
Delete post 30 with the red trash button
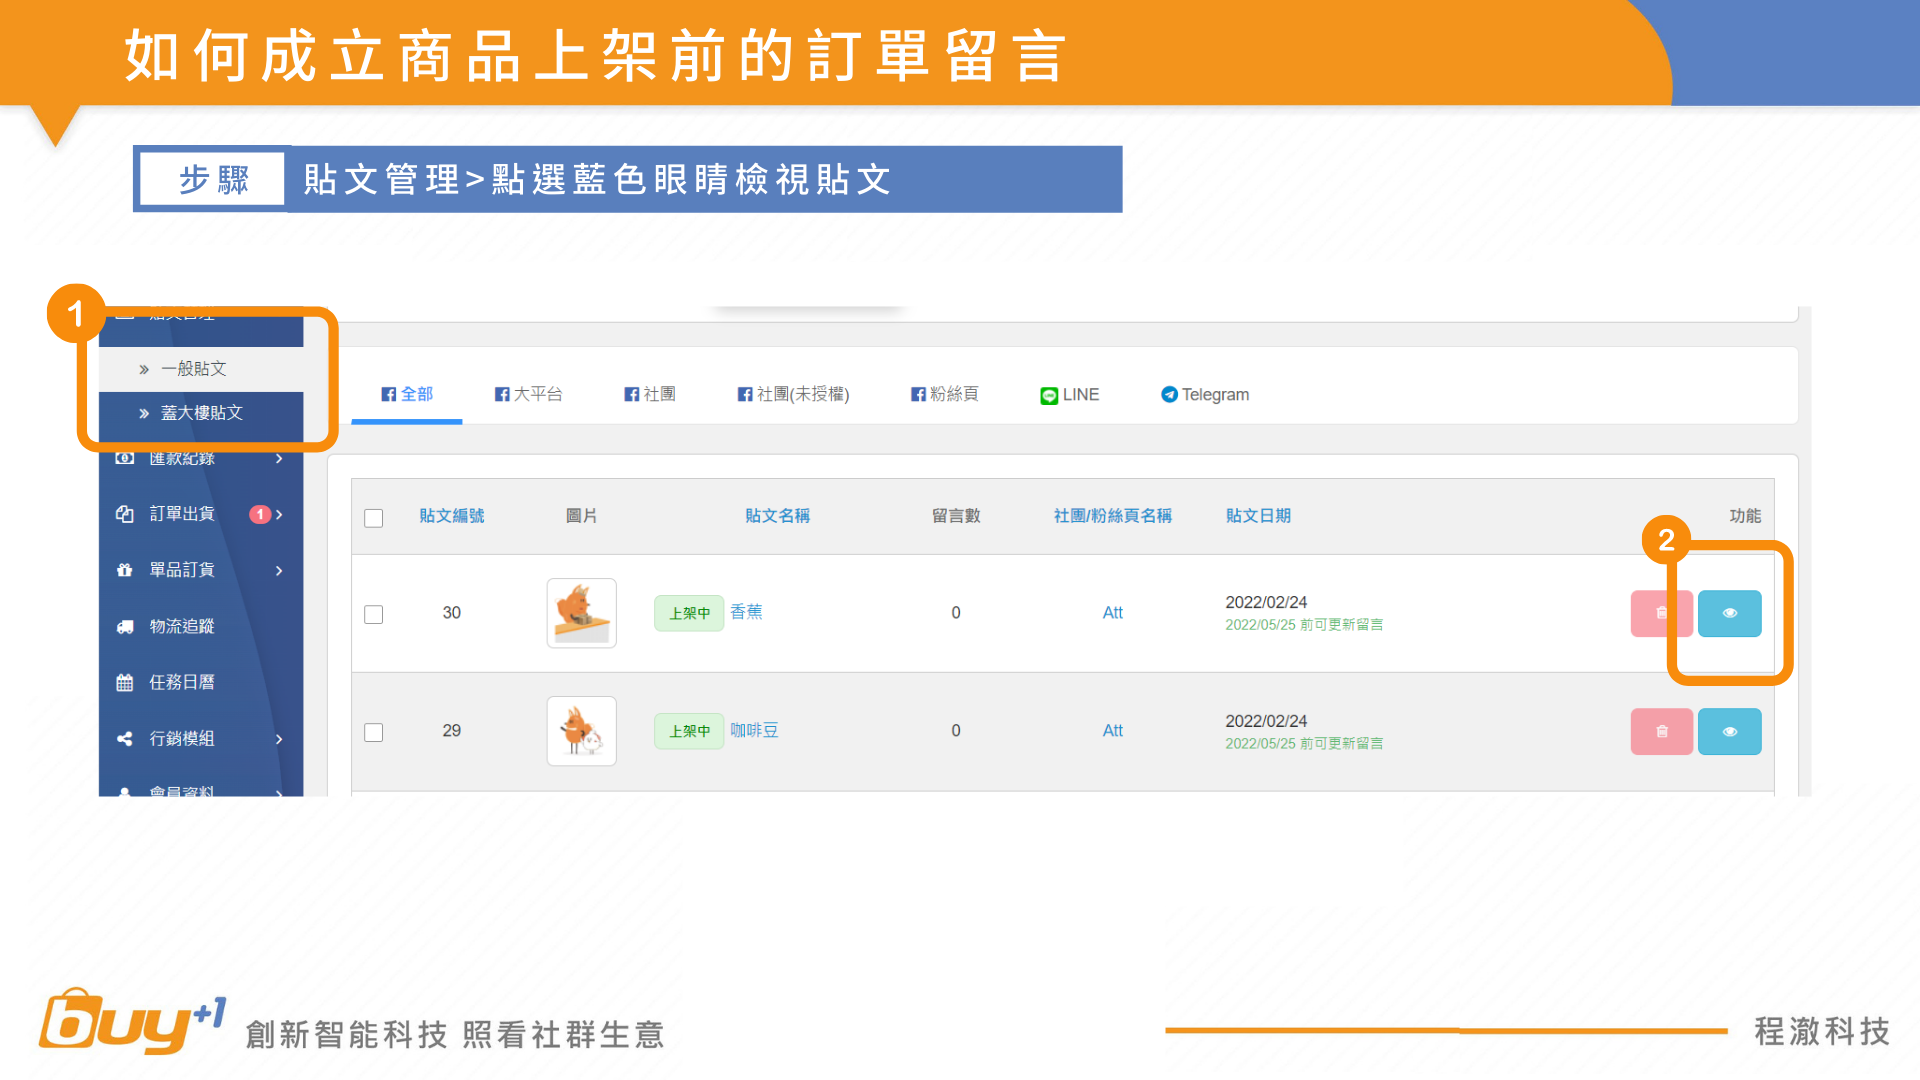(x=1660, y=613)
